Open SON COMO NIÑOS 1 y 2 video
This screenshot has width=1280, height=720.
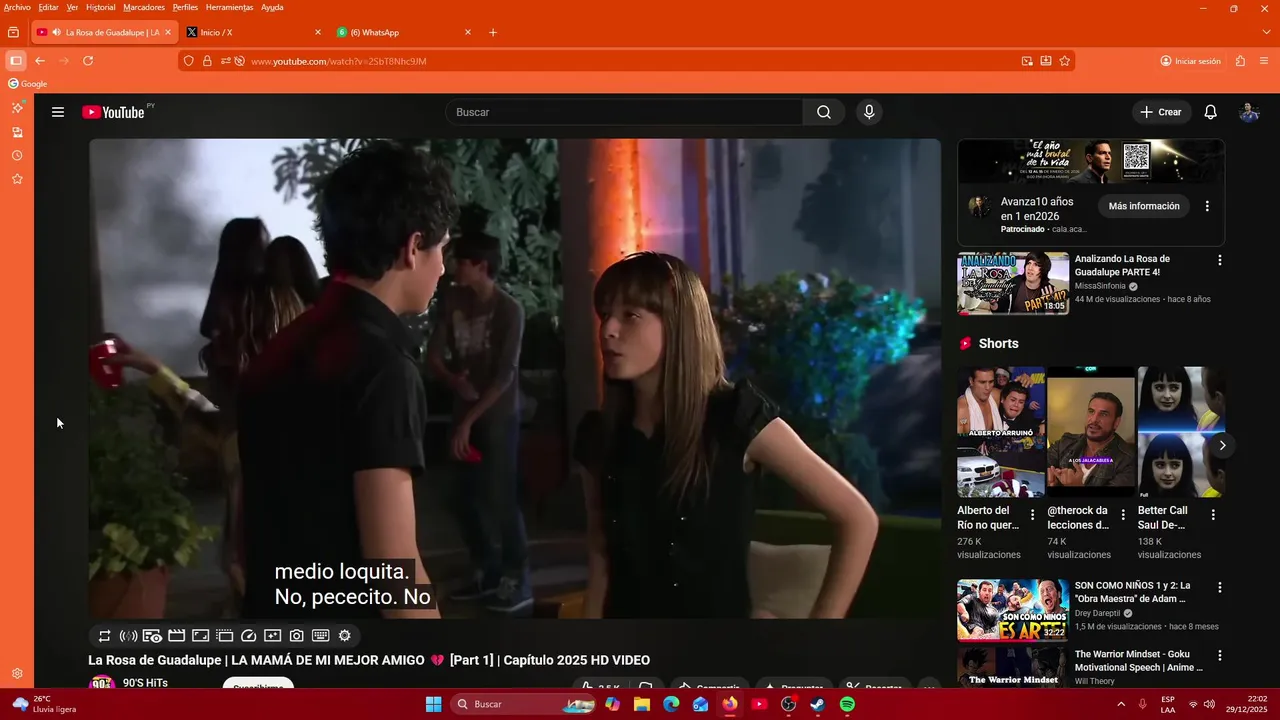tap(1013, 610)
